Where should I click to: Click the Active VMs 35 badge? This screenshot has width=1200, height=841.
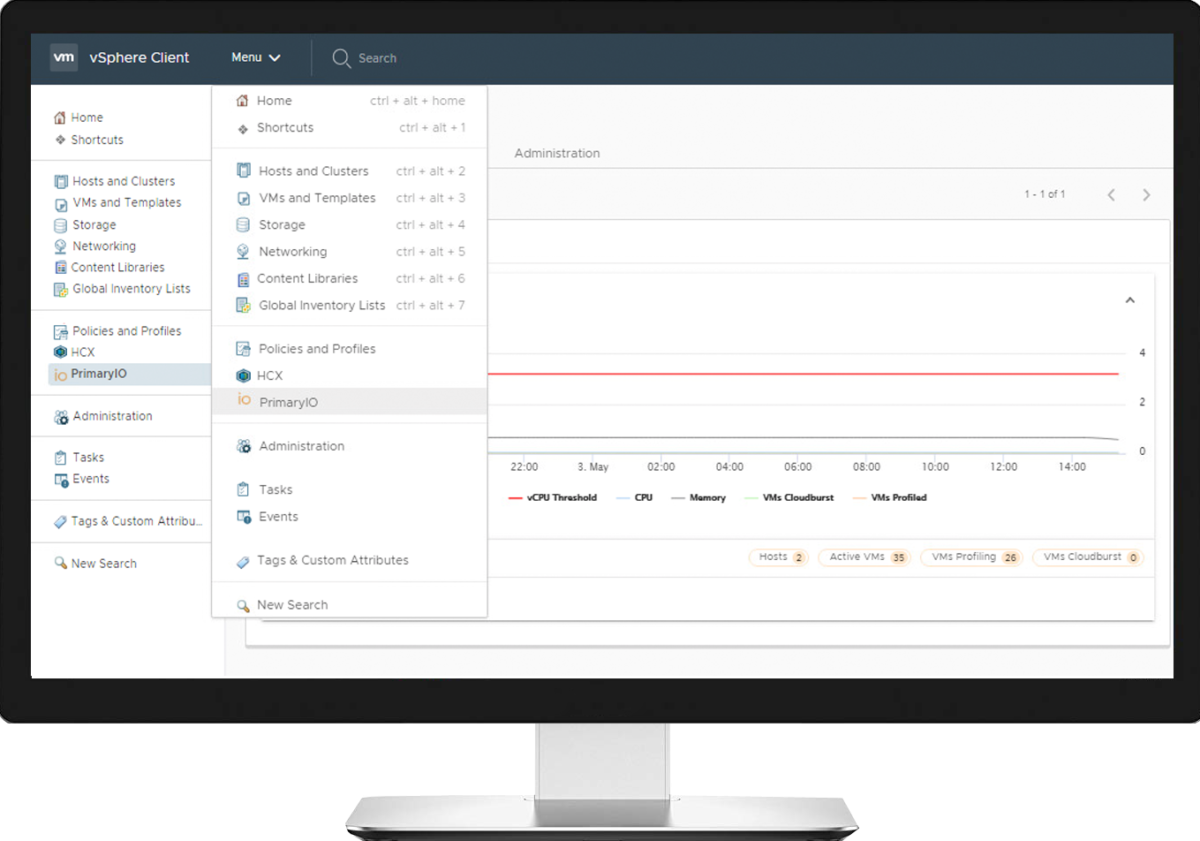[865, 557]
